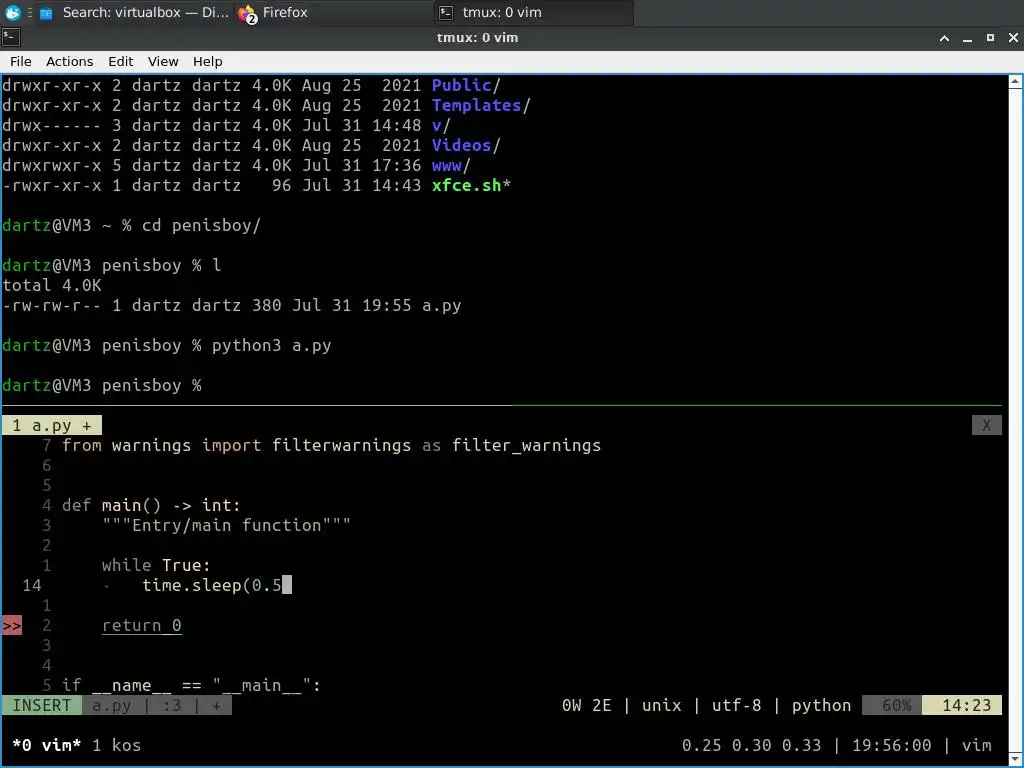
Task: Click the Firefox icon in taskbar
Action: click(247, 13)
